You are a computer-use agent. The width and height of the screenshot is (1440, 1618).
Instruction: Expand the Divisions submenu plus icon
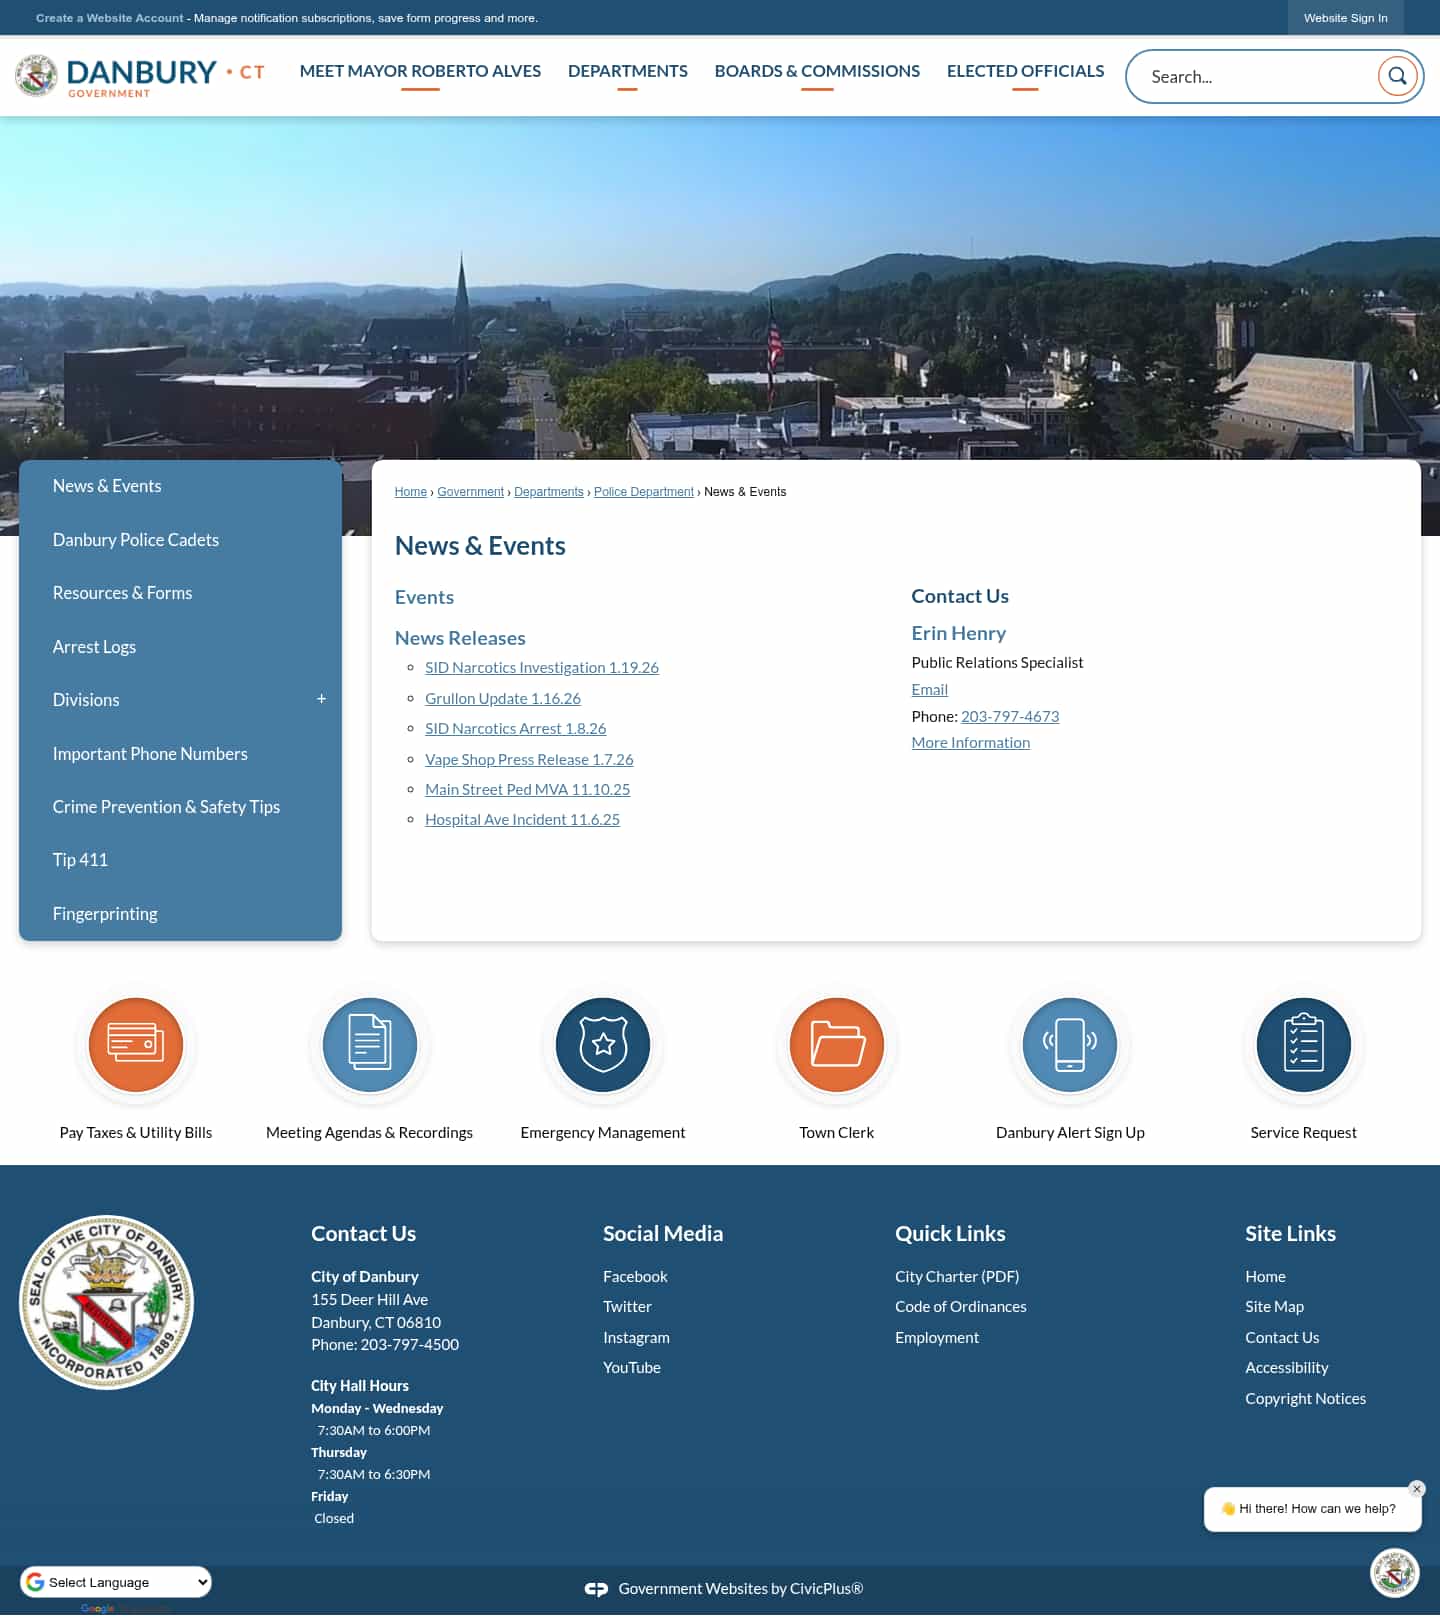pyautogui.click(x=321, y=699)
